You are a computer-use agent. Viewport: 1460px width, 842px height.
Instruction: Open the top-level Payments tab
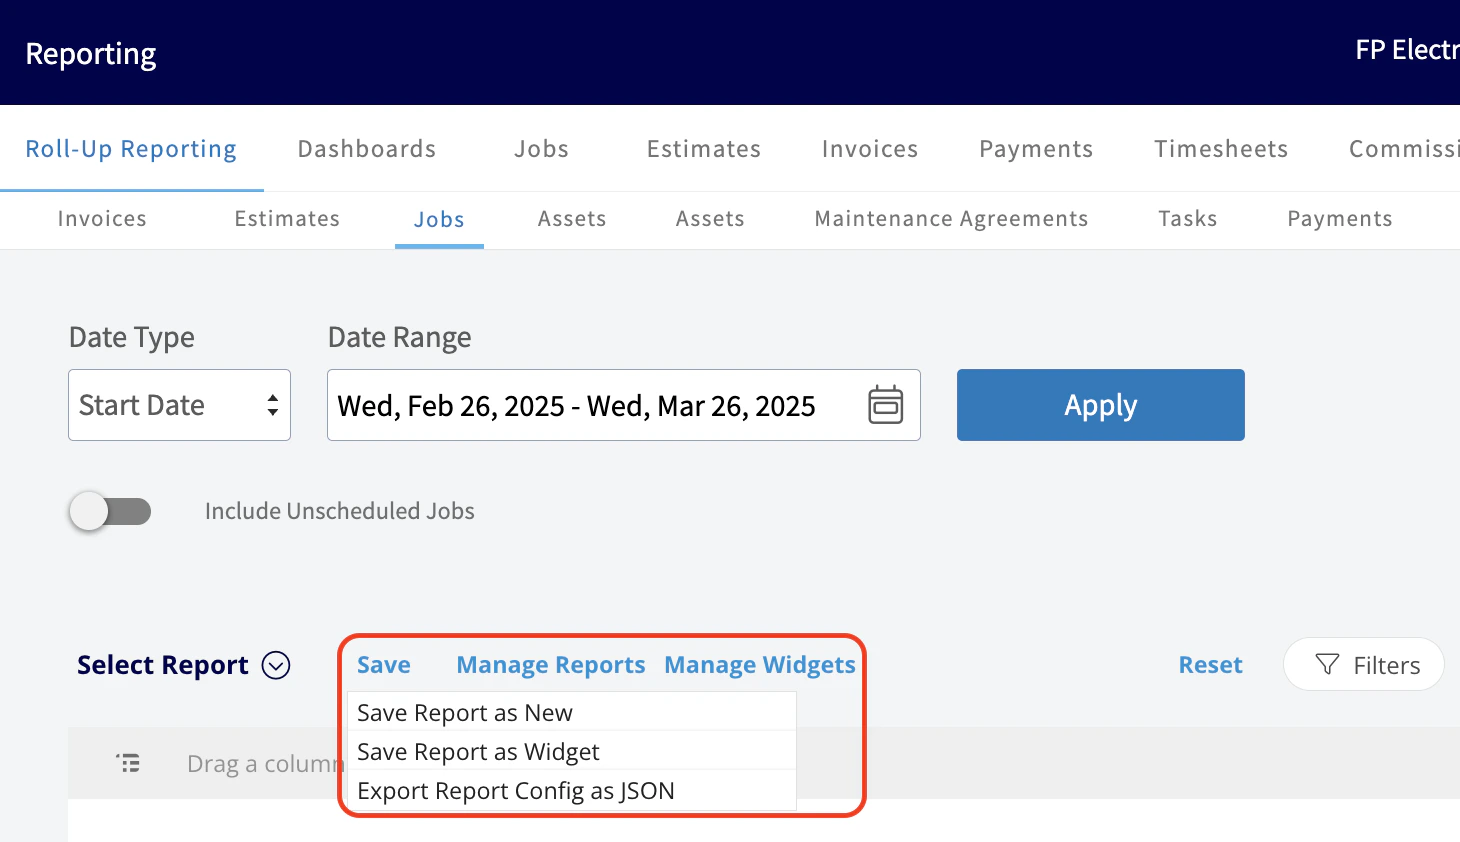pos(1036,149)
